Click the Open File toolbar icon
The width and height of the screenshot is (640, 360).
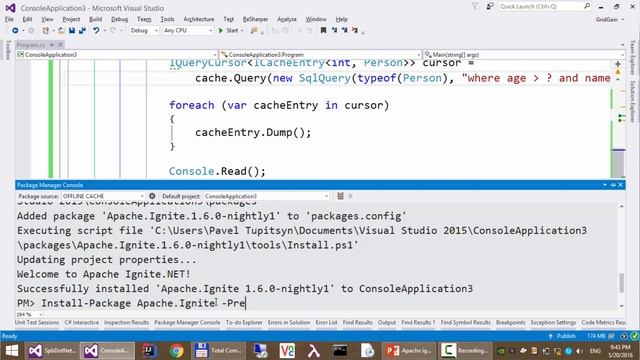coord(61,31)
